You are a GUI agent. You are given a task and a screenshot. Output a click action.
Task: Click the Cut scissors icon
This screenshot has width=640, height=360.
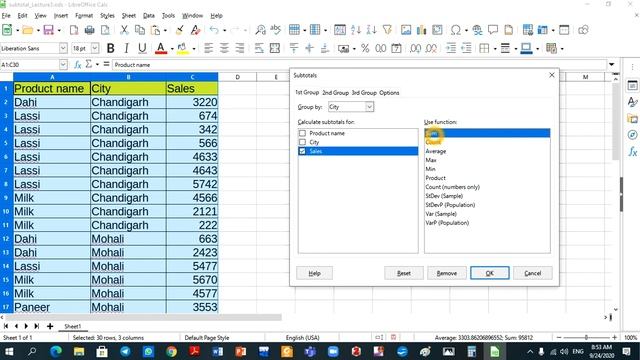(124, 30)
